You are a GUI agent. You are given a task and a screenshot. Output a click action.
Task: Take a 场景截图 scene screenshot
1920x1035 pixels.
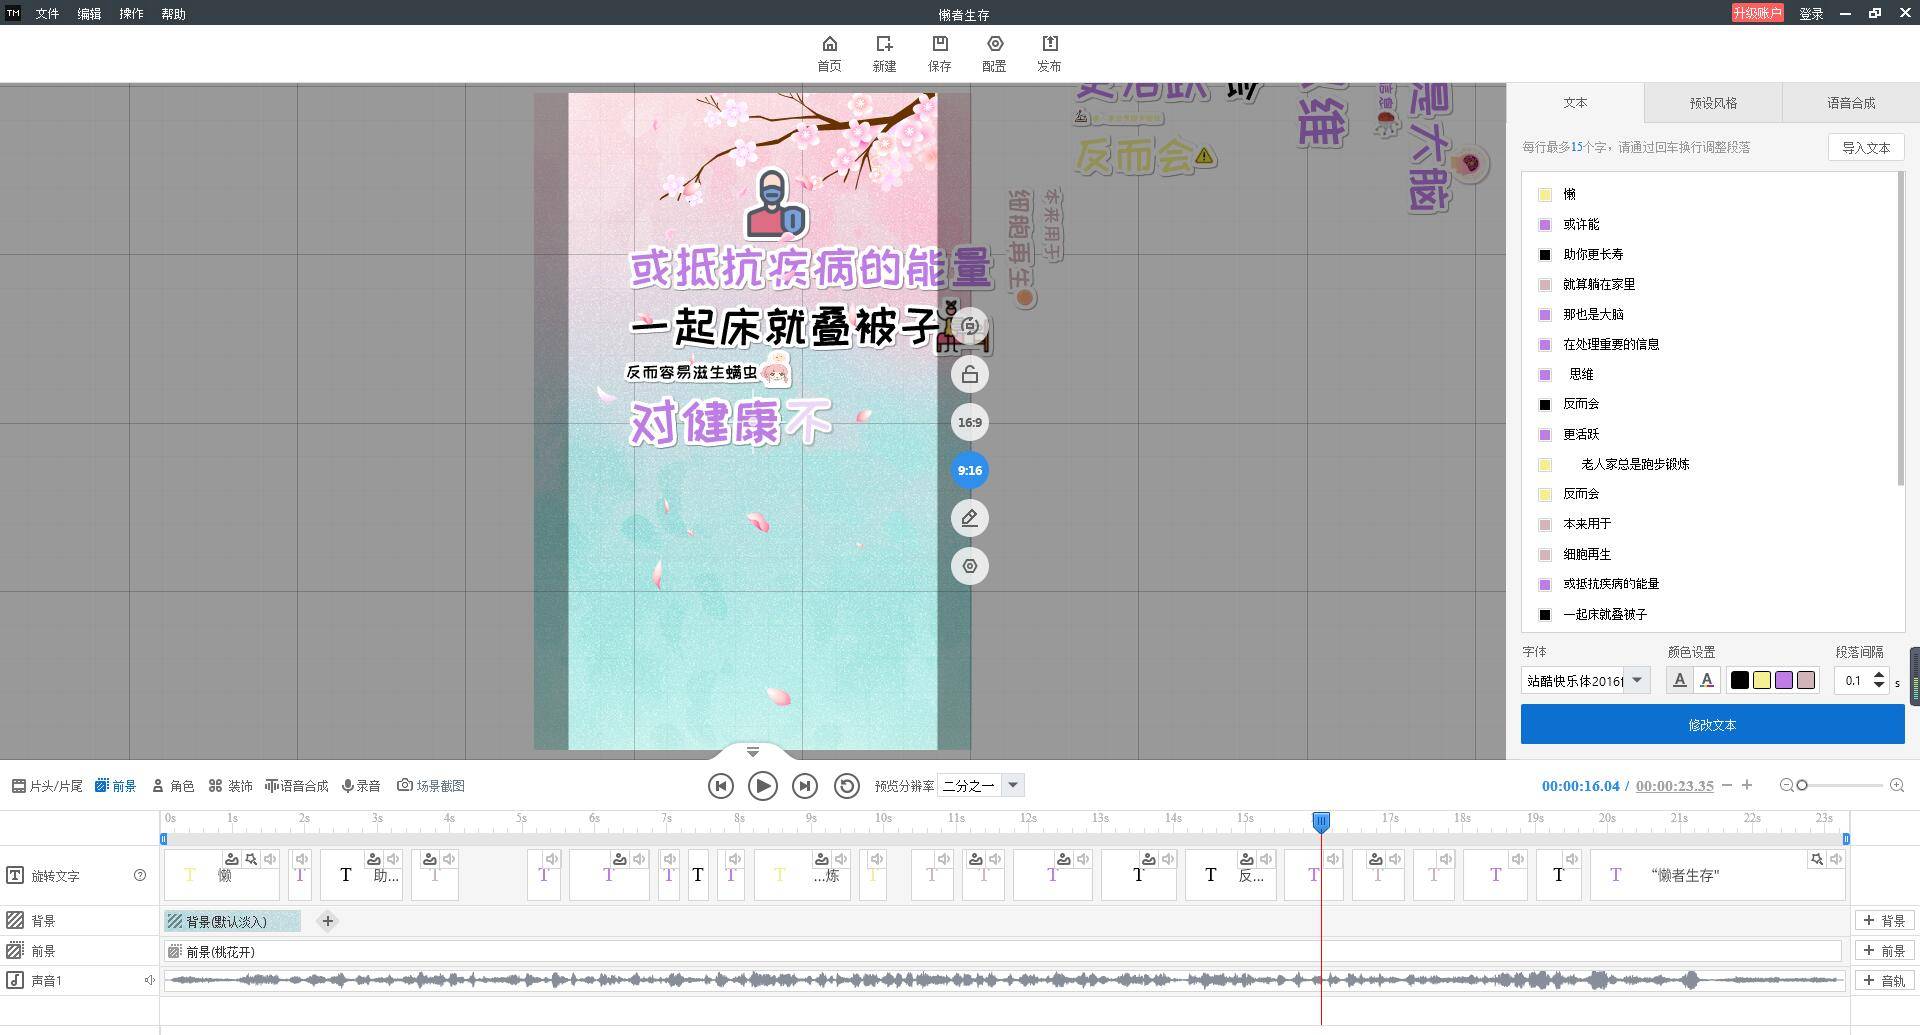pyautogui.click(x=431, y=786)
